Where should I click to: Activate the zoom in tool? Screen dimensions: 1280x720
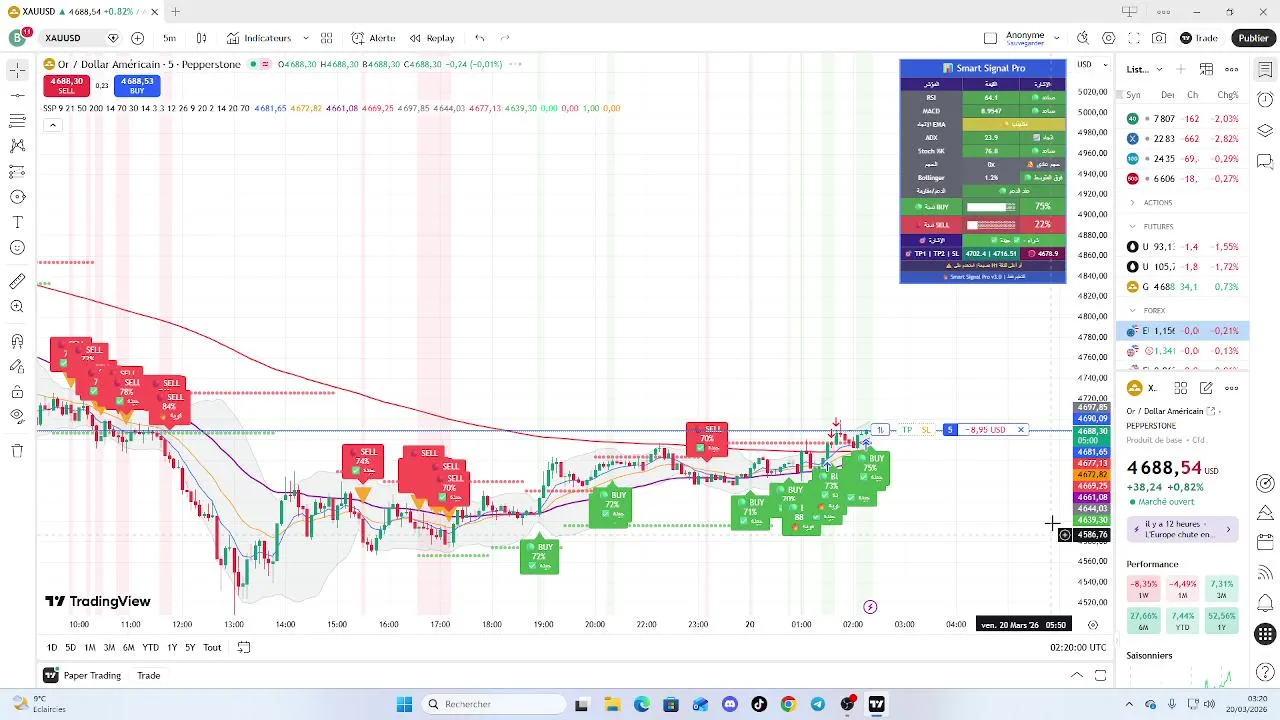click(17, 307)
